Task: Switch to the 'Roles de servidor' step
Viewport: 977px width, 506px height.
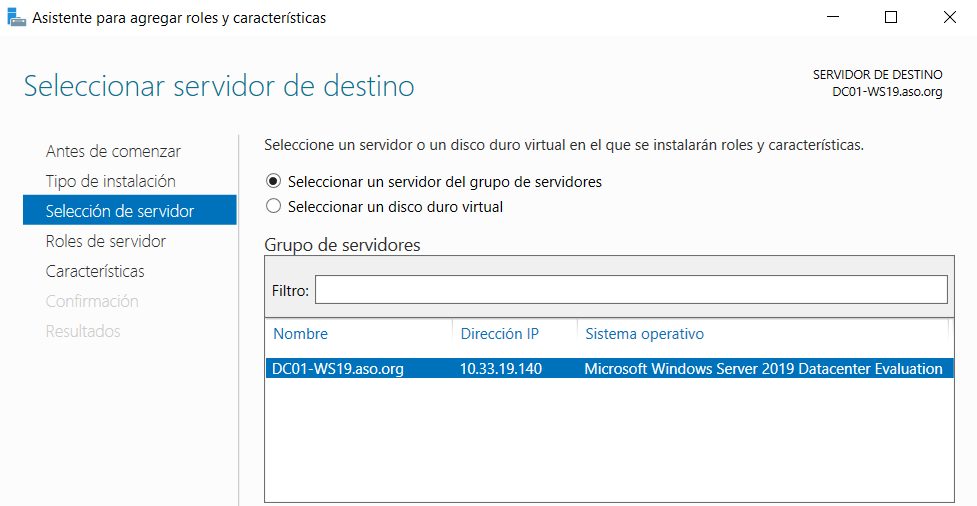Action: coord(106,241)
